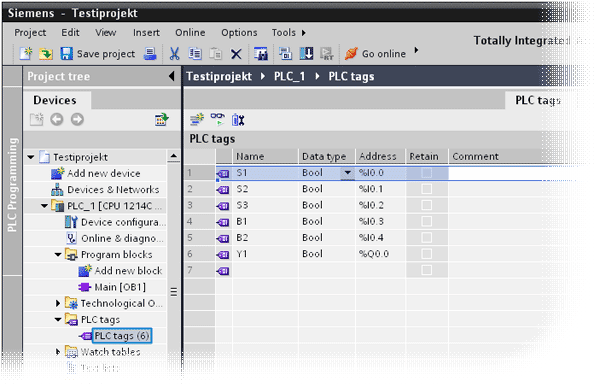
Task: Click the Cut scissors icon in toolbar
Action: coord(174,54)
